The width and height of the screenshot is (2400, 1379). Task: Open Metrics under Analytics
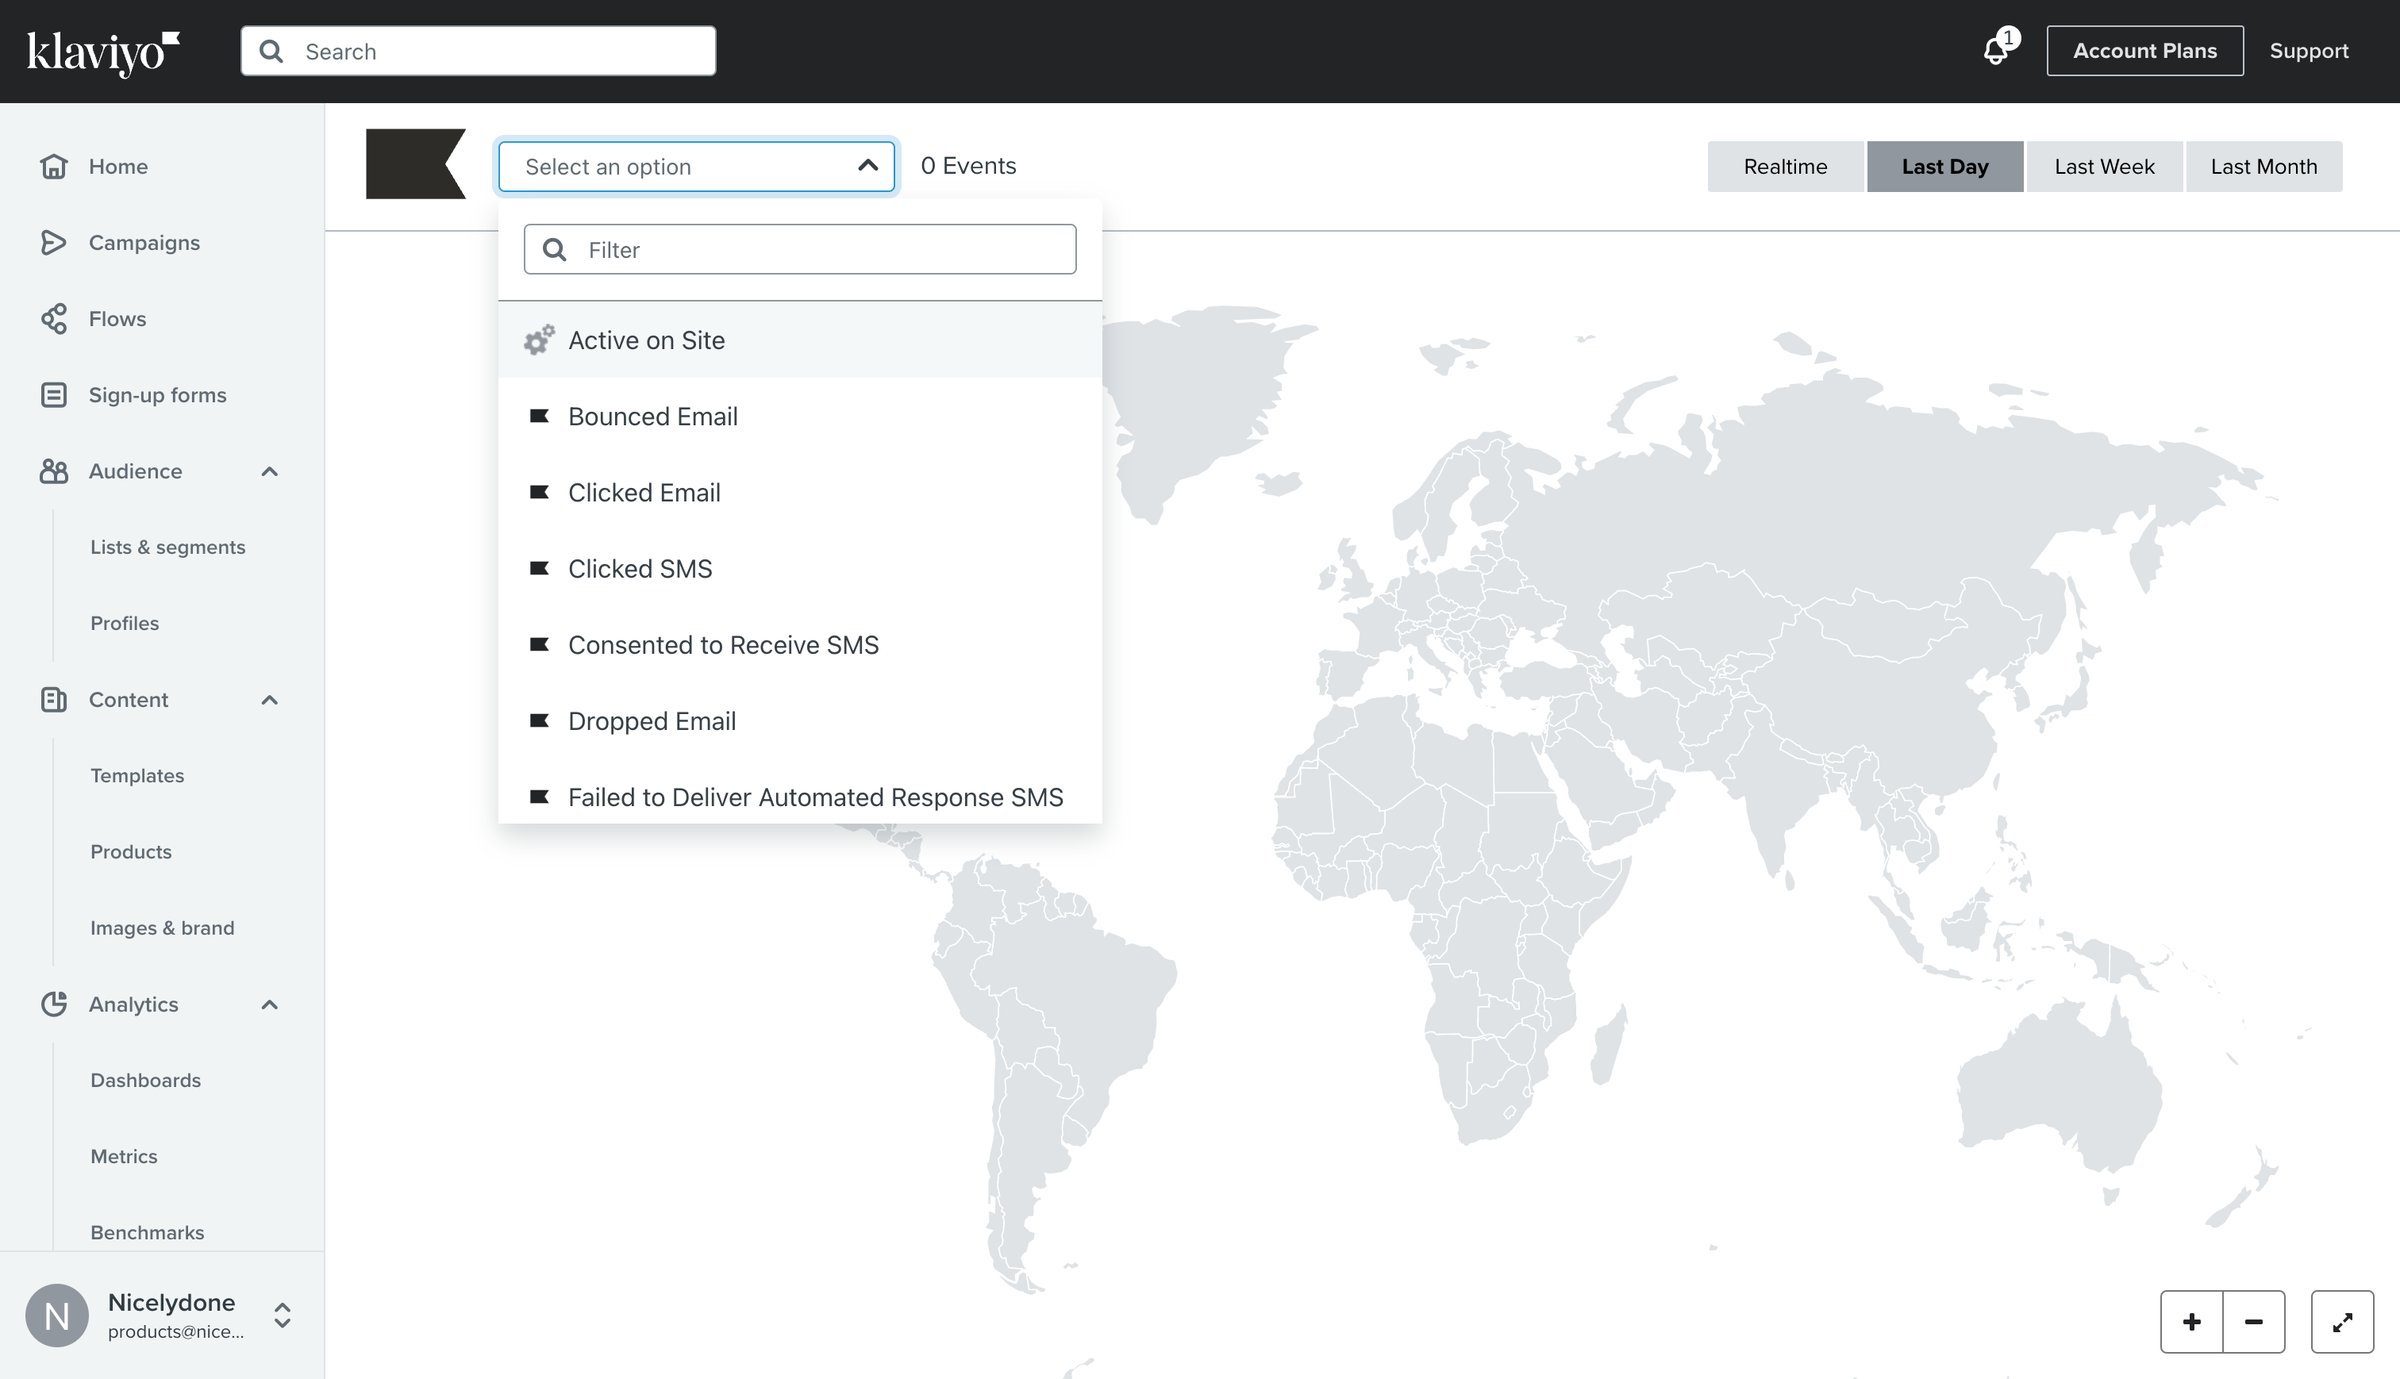(x=124, y=1155)
